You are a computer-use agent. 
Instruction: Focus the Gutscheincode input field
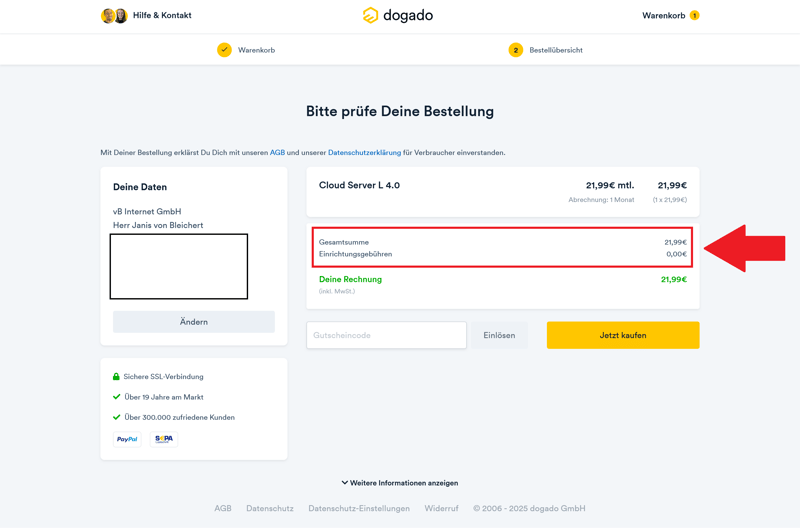tap(386, 335)
